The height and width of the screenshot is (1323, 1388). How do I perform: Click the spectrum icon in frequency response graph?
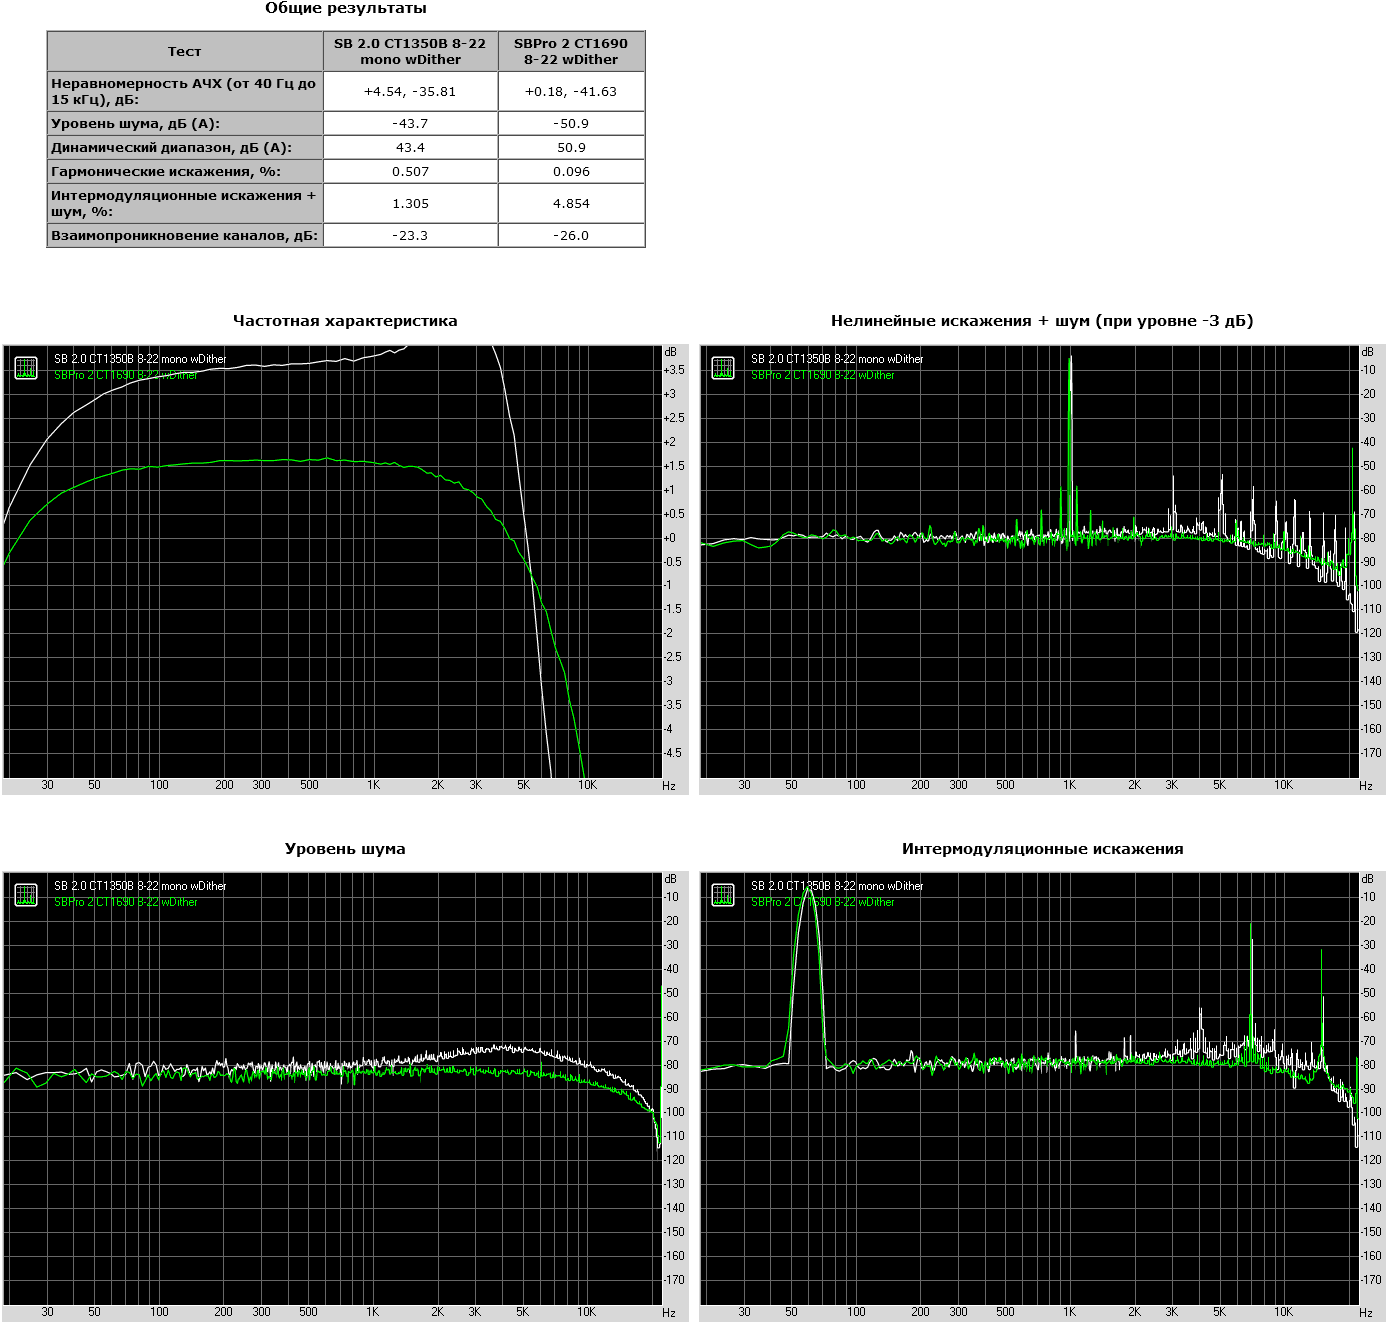[x=26, y=368]
